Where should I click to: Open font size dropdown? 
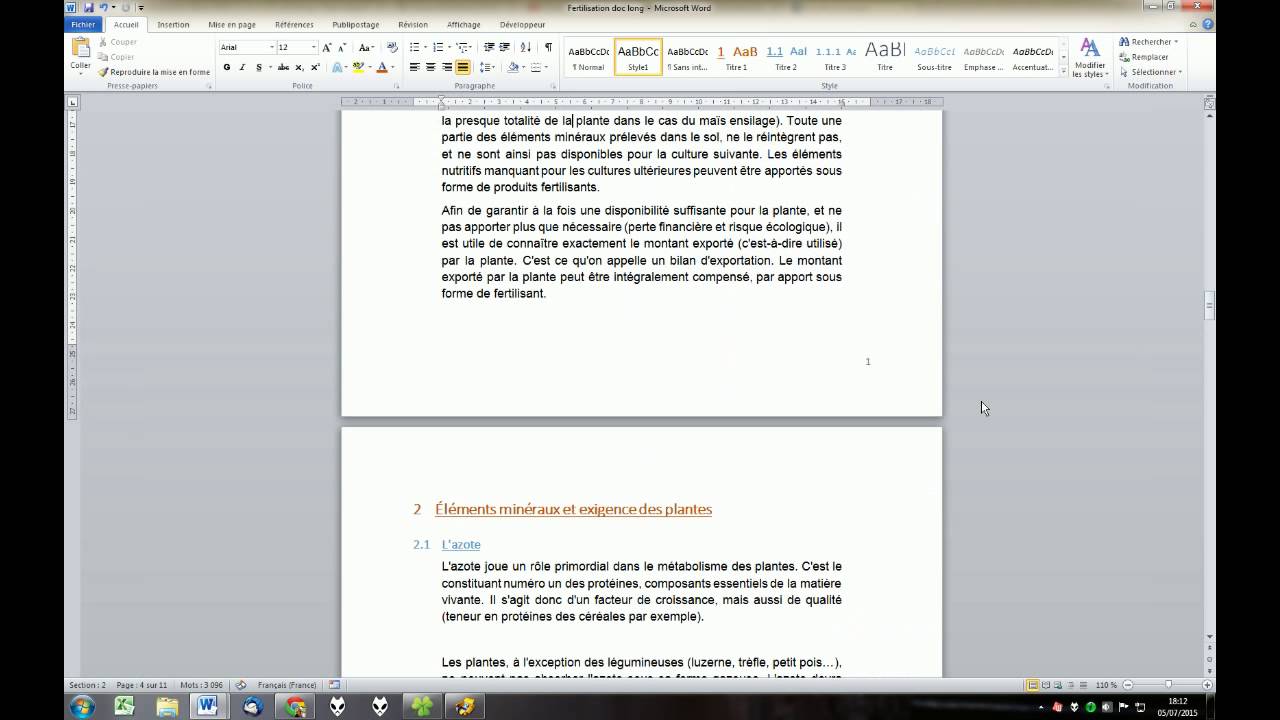tap(313, 47)
